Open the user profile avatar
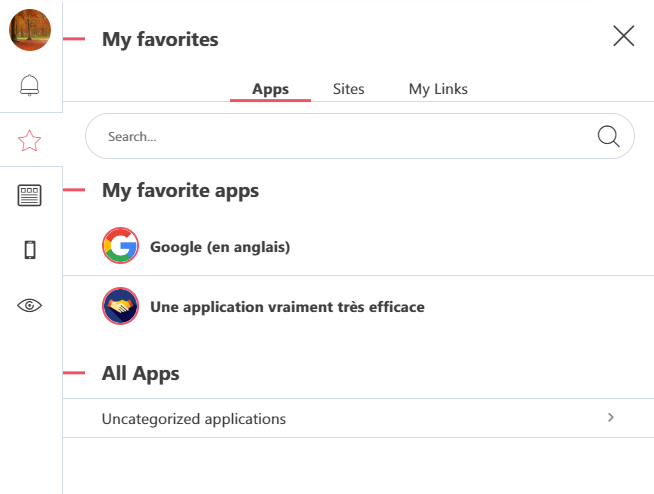 click(30, 30)
